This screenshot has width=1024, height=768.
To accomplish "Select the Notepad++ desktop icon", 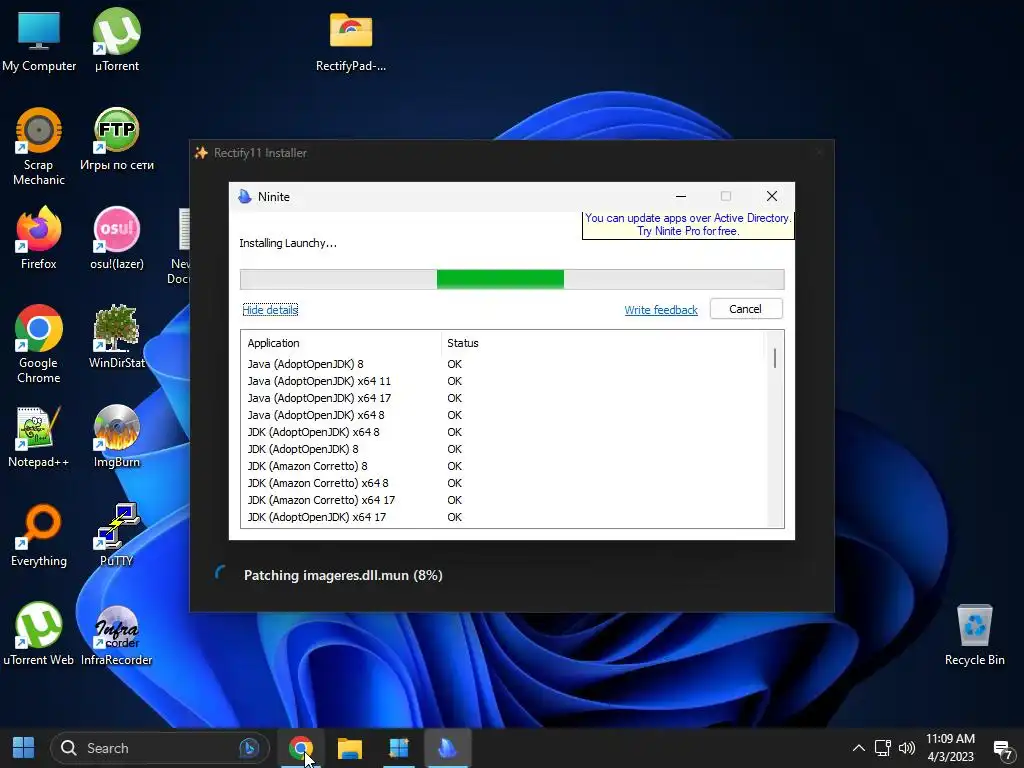I will pyautogui.click(x=39, y=436).
